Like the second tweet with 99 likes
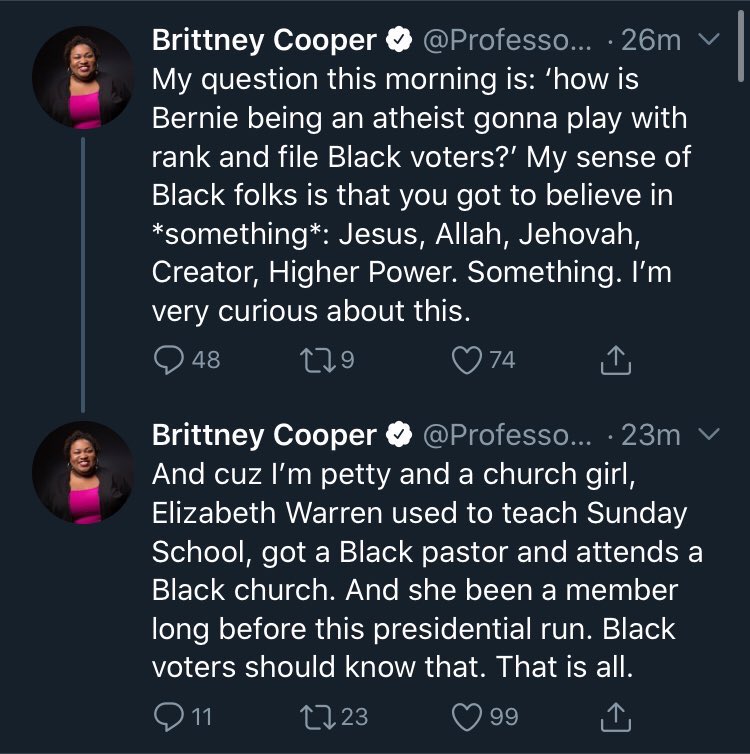Image resolution: width=750 pixels, height=754 pixels. point(467,716)
